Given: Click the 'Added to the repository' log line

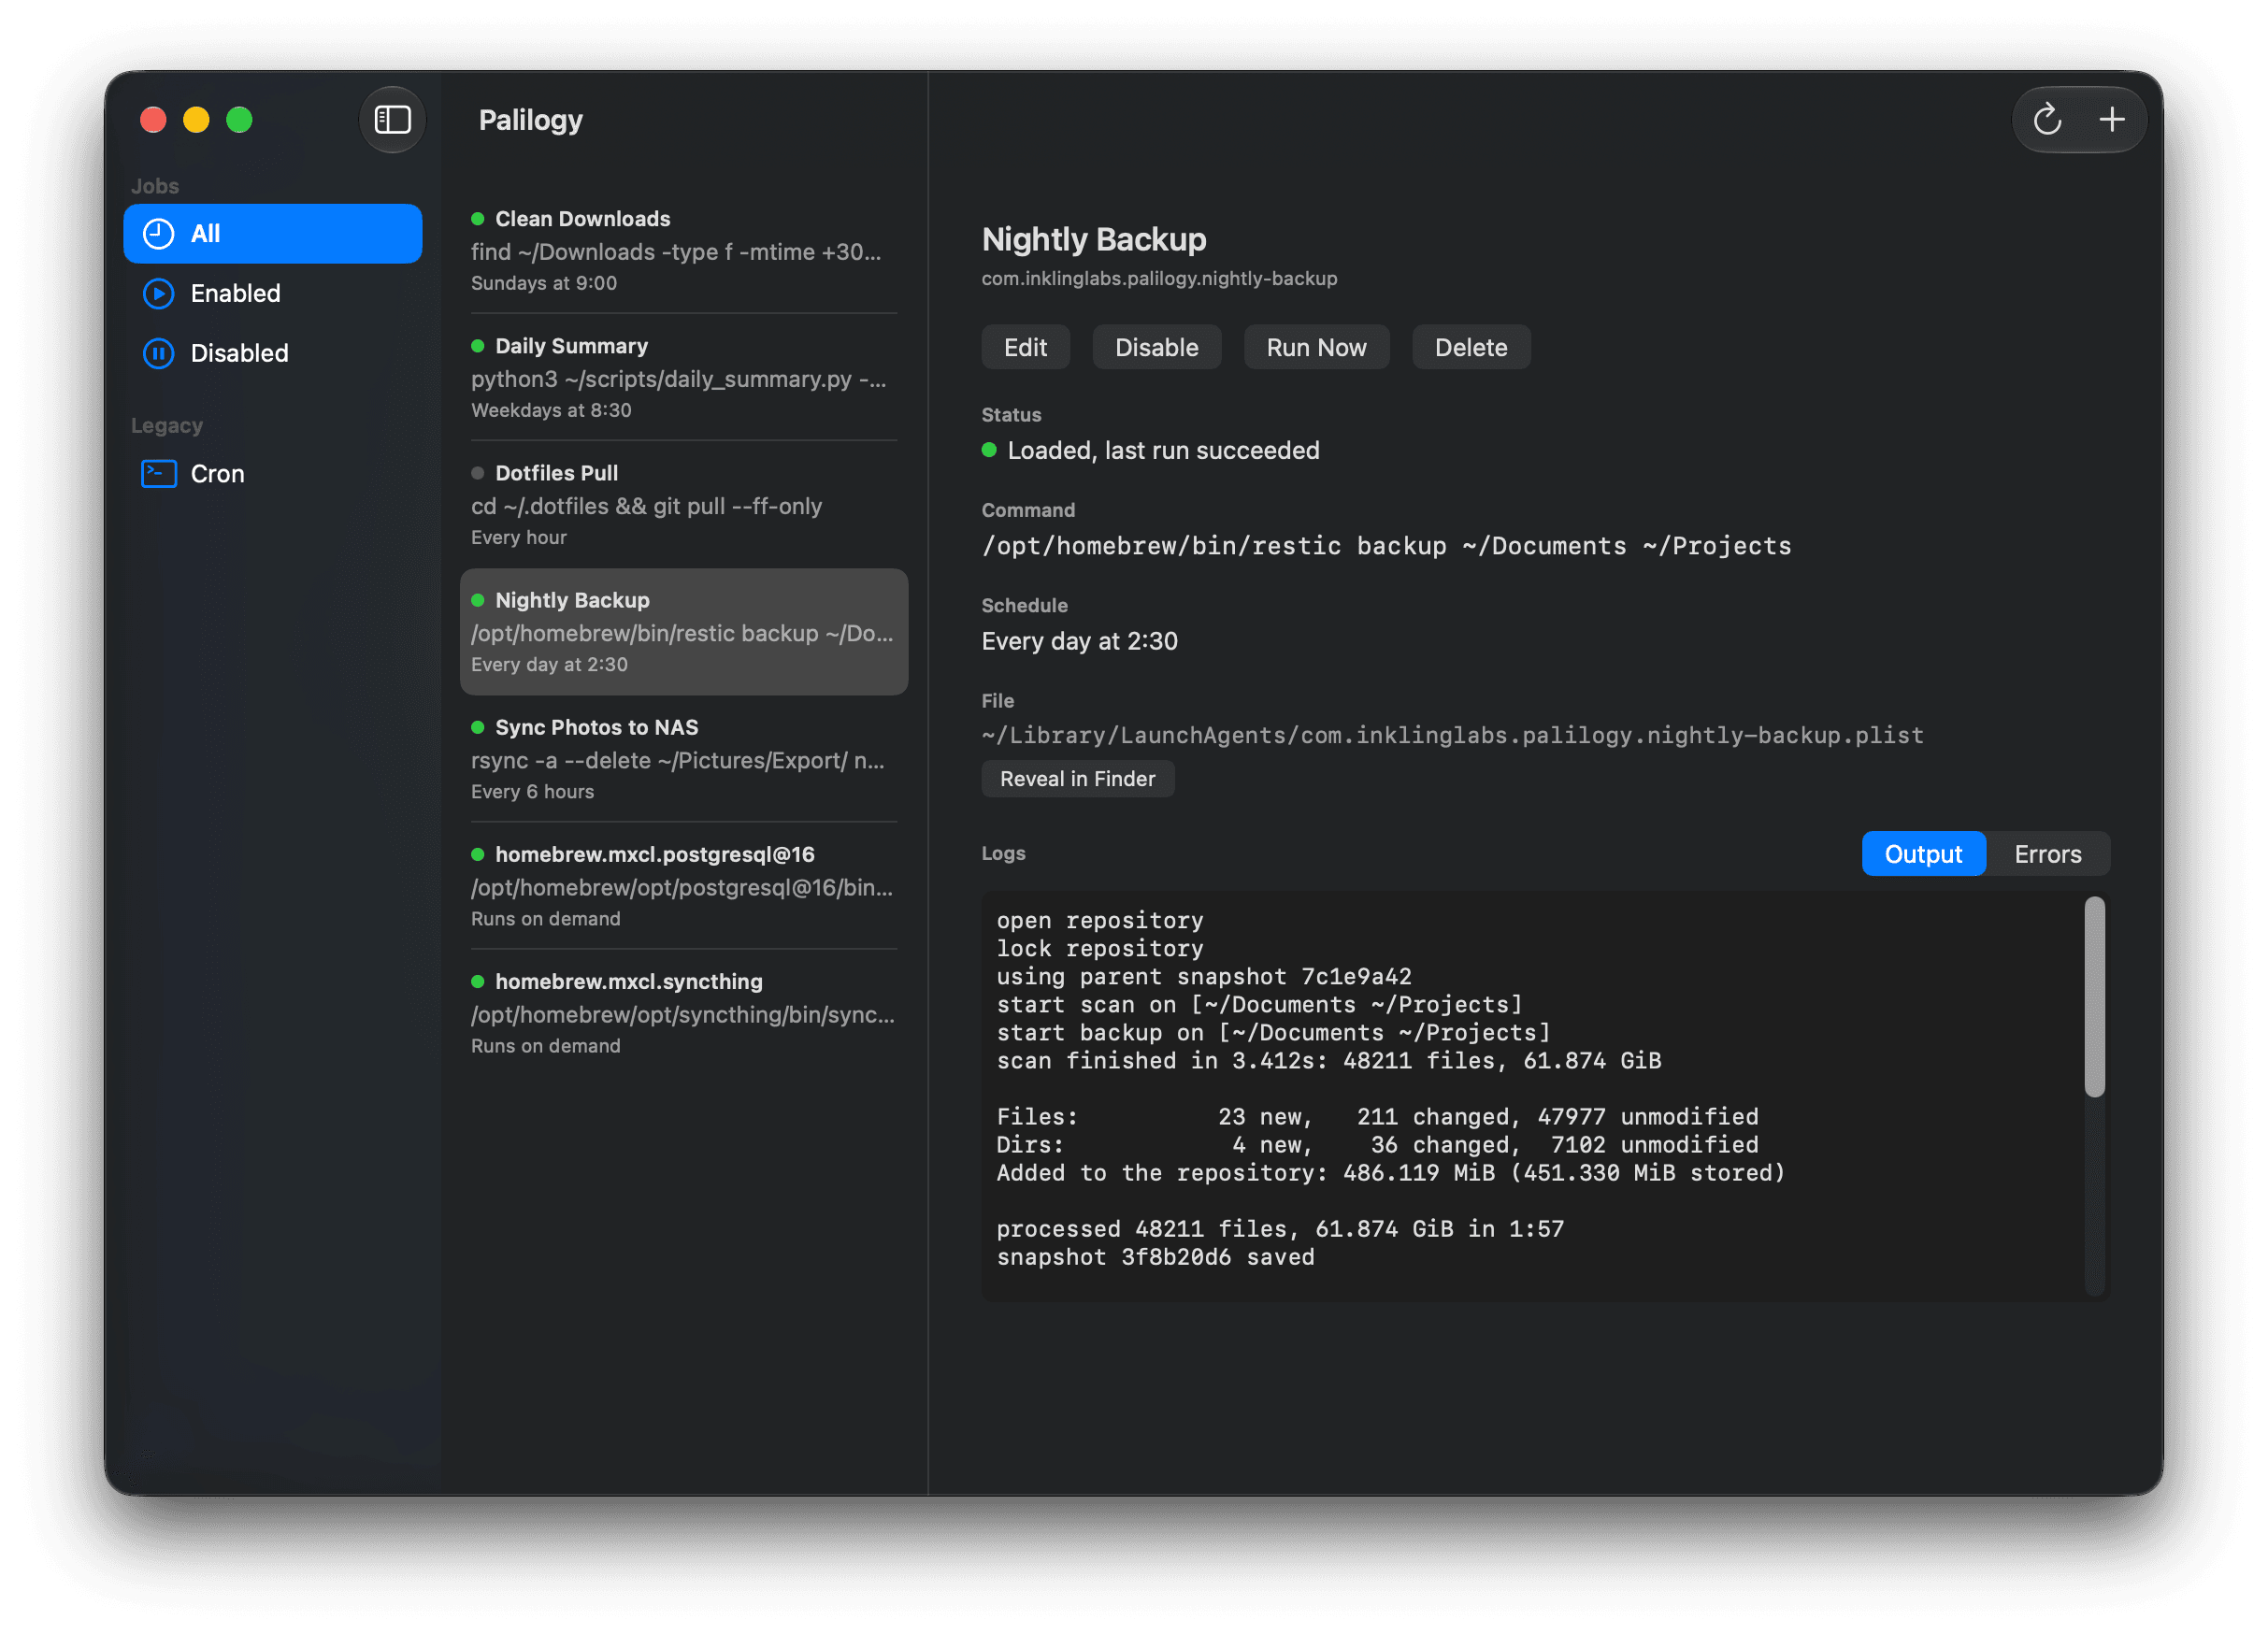Looking at the screenshot, I should click(1390, 1173).
